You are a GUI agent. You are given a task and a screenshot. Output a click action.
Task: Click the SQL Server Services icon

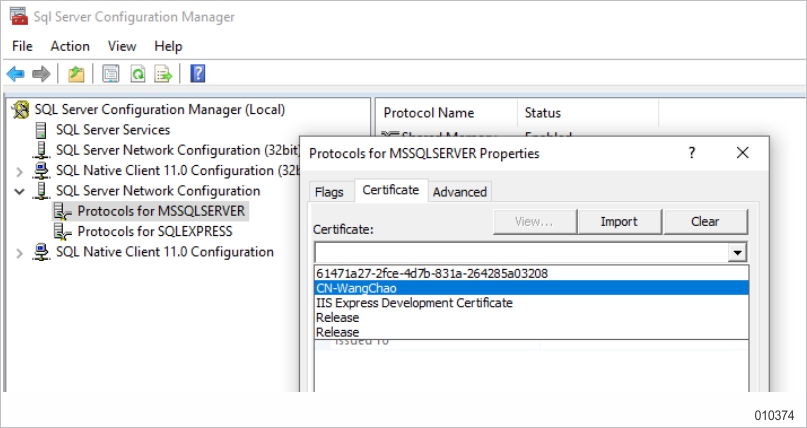[41, 130]
